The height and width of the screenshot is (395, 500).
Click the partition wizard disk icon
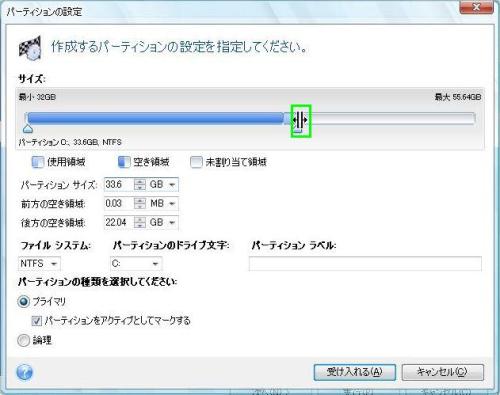30,48
